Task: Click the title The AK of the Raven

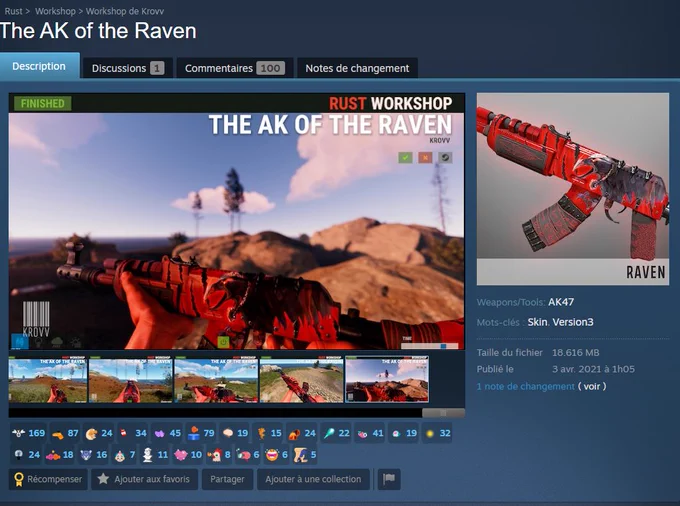Action: click(x=98, y=31)
